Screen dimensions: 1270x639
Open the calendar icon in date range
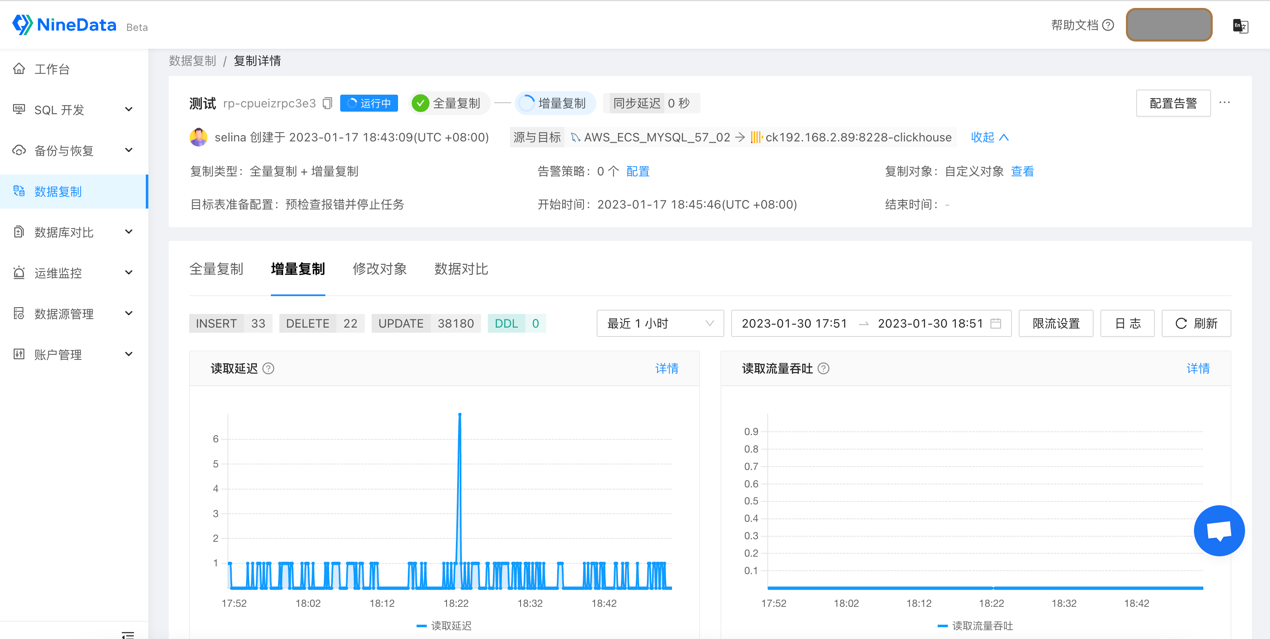[996, 323]
